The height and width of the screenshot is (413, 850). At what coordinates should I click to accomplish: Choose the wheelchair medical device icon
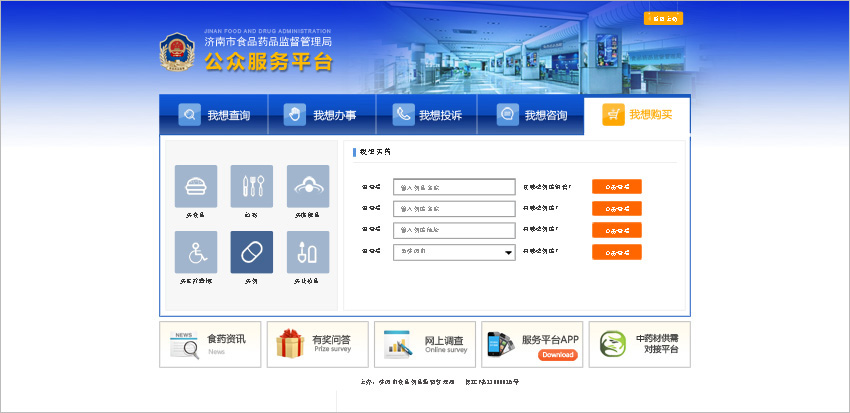195,252
